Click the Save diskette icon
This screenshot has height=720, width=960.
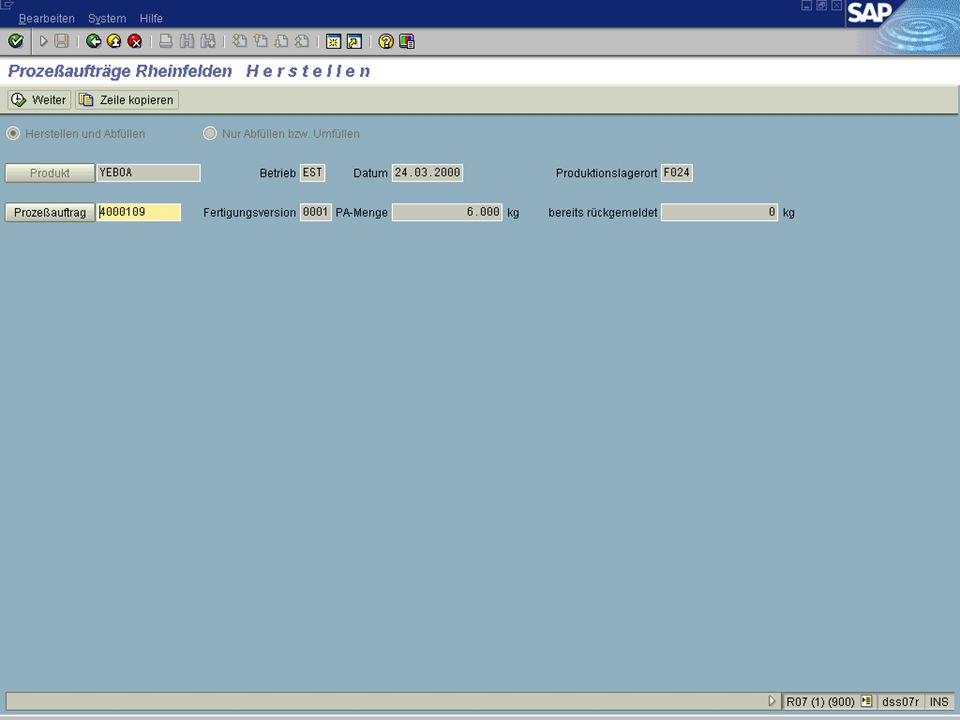click(61, 41)
